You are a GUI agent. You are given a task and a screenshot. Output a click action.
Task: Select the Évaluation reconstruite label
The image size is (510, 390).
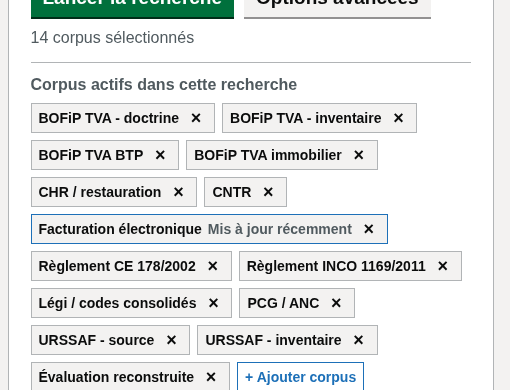click(x=116, y=377)
